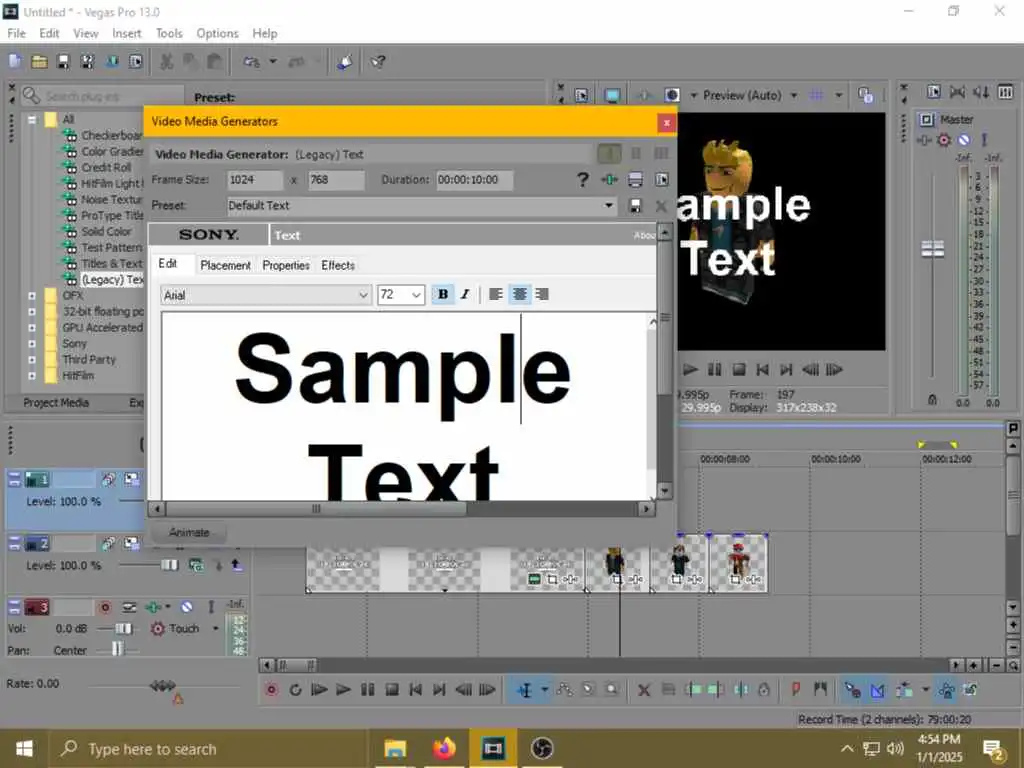Viewport: 1024px width, 768px height.
Task: Toggle Automatic Crossfades in timeline toolbar
Action: (x=878, y=690)
